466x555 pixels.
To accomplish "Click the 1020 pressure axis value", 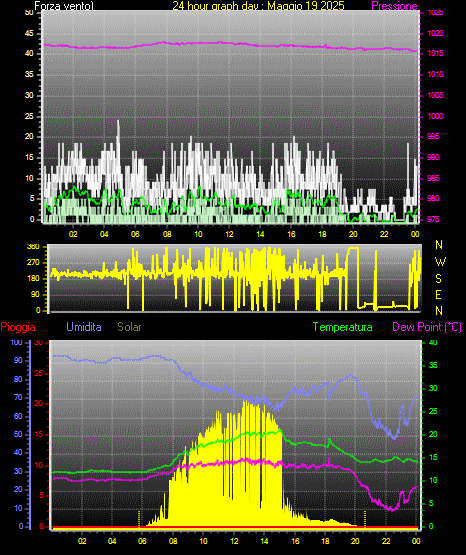I will (x=435, y=34).
